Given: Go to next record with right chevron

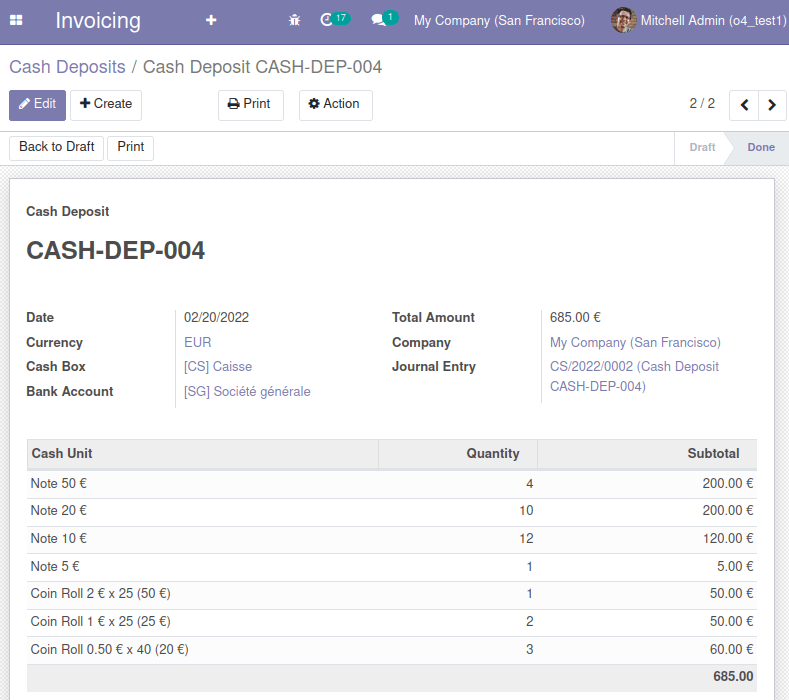Looking at the screenshot, I should point(772,105).
